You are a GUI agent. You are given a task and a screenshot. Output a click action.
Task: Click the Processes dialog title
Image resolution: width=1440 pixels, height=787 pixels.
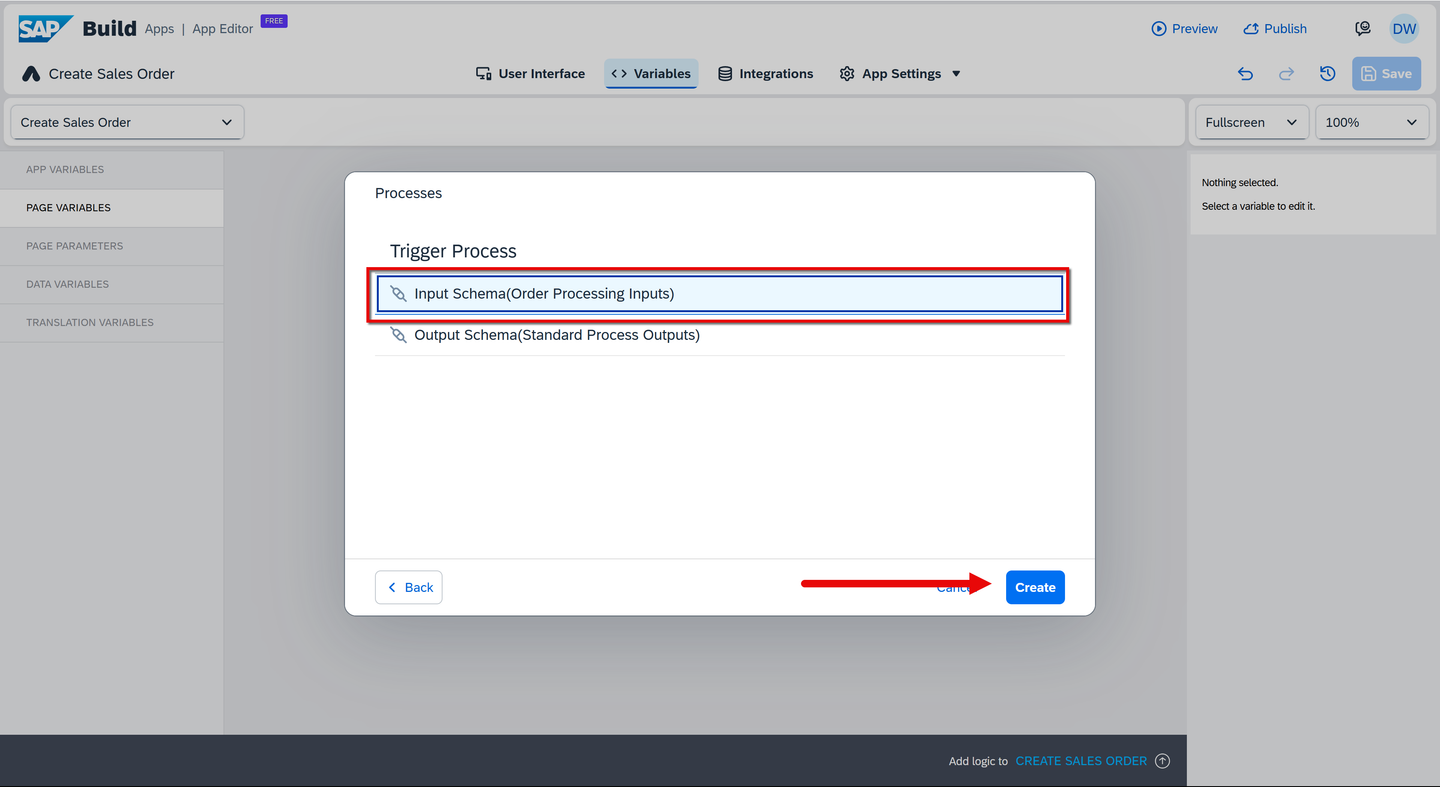408,193
